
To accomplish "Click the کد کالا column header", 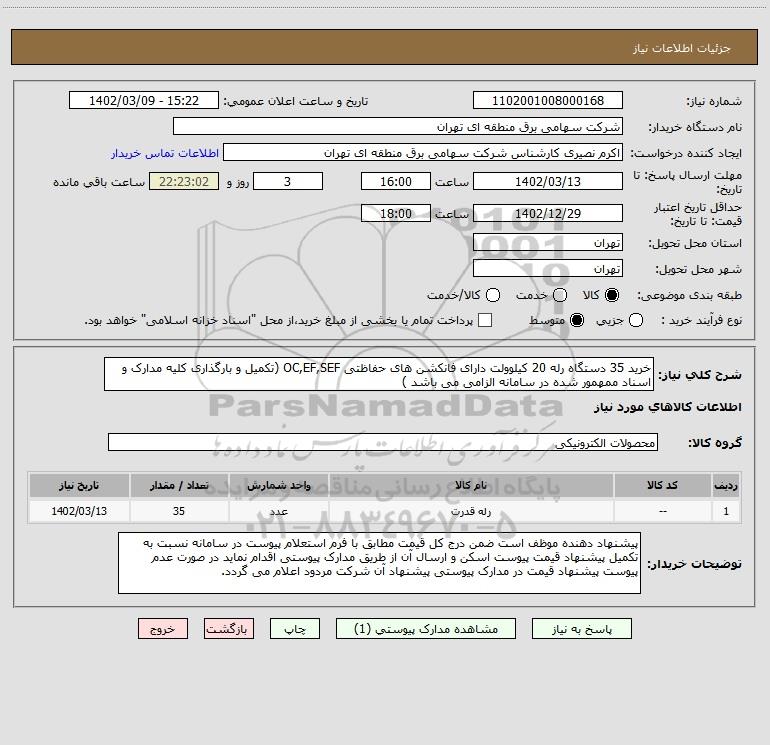I will tap(662, 485).
